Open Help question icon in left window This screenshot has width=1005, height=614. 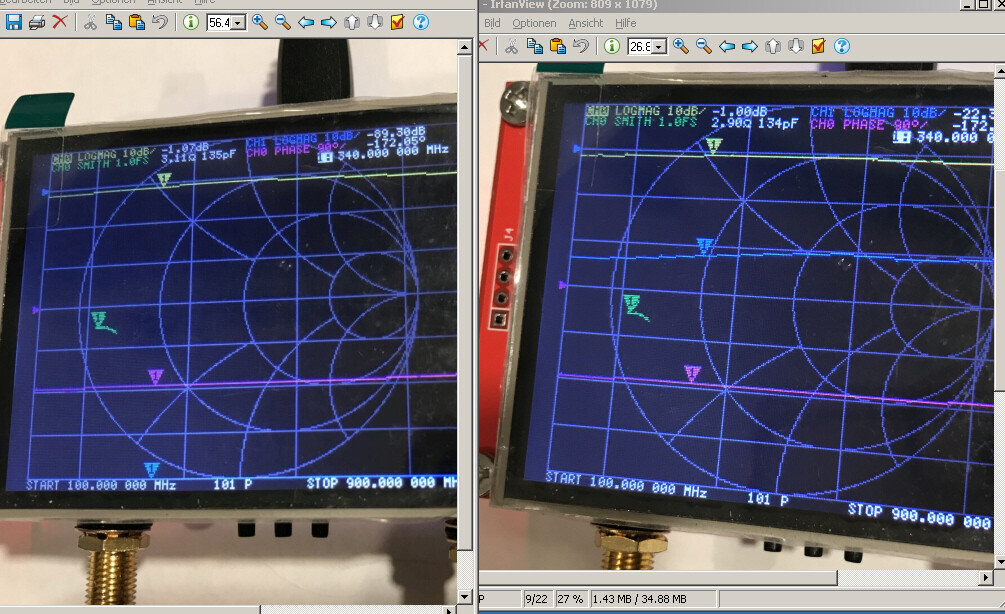tap(421, 22)
